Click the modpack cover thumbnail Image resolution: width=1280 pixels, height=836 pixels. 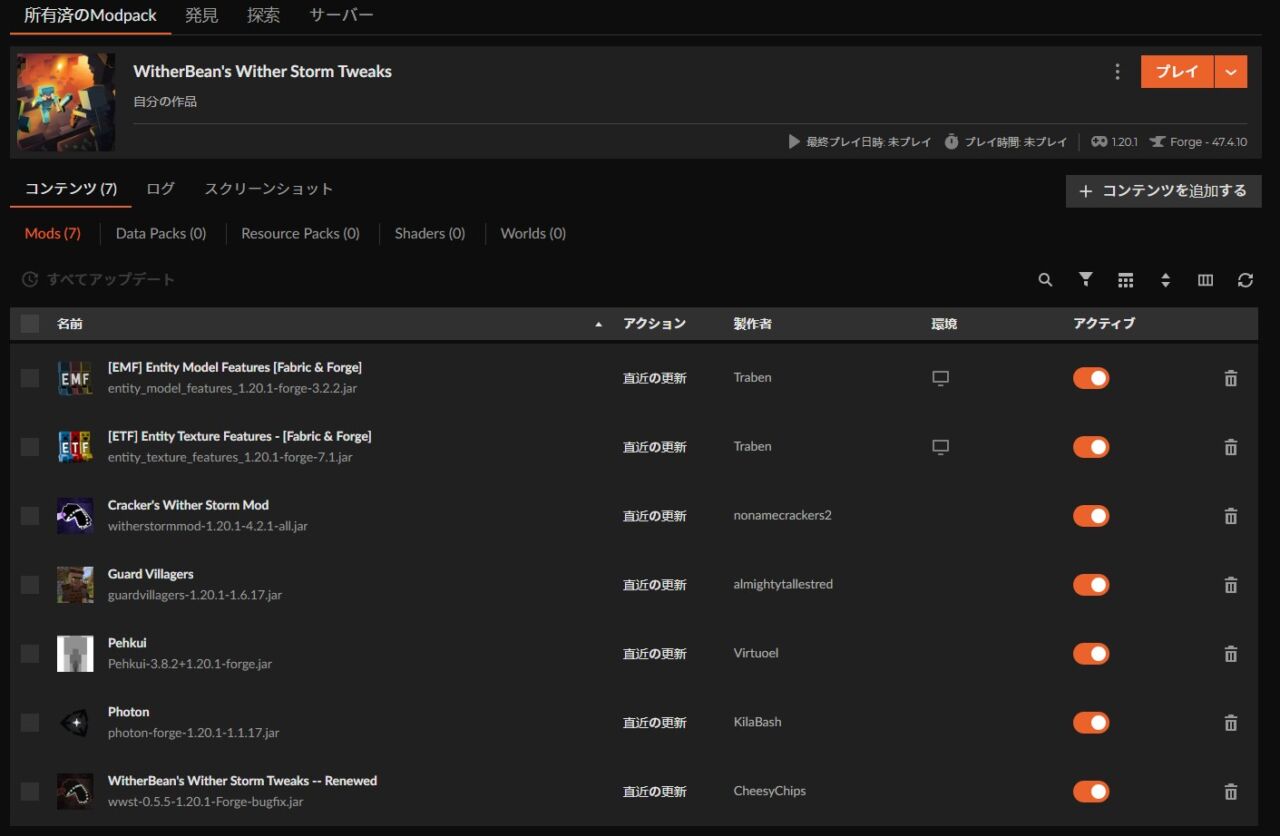(x=66, y=102)
